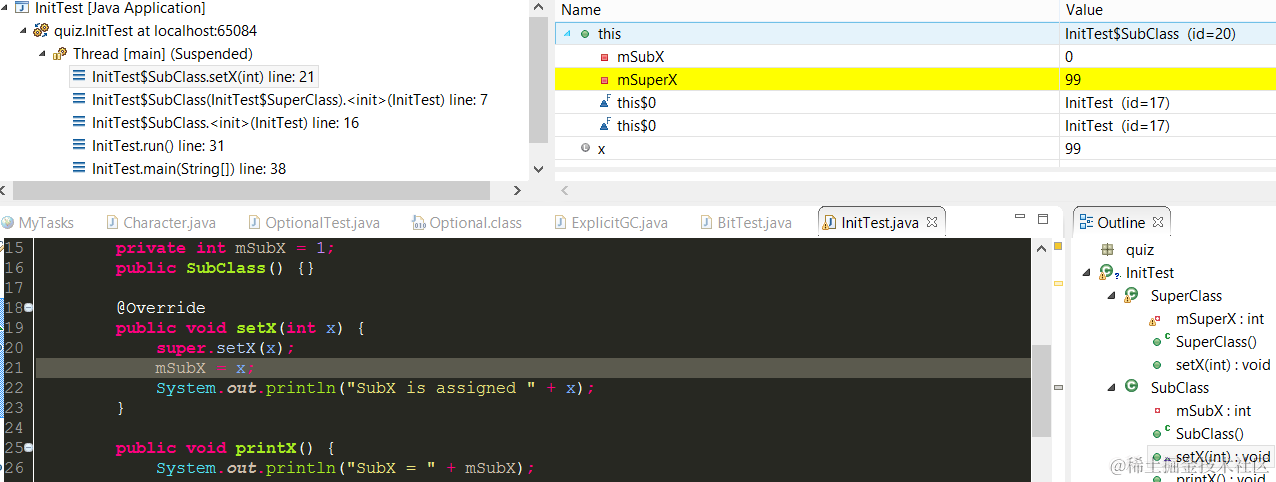
Task: Fold the printX method at line 25
Action: click(x=29, y=448)
